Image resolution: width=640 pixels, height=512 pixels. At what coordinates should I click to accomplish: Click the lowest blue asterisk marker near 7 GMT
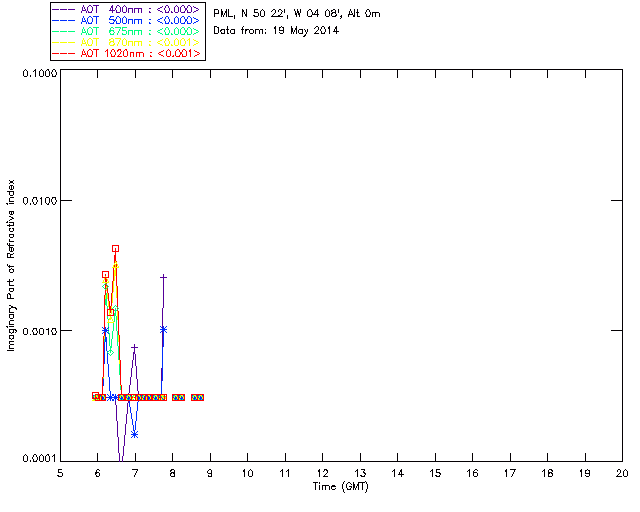pyautogui.click(x=135, y=434)
